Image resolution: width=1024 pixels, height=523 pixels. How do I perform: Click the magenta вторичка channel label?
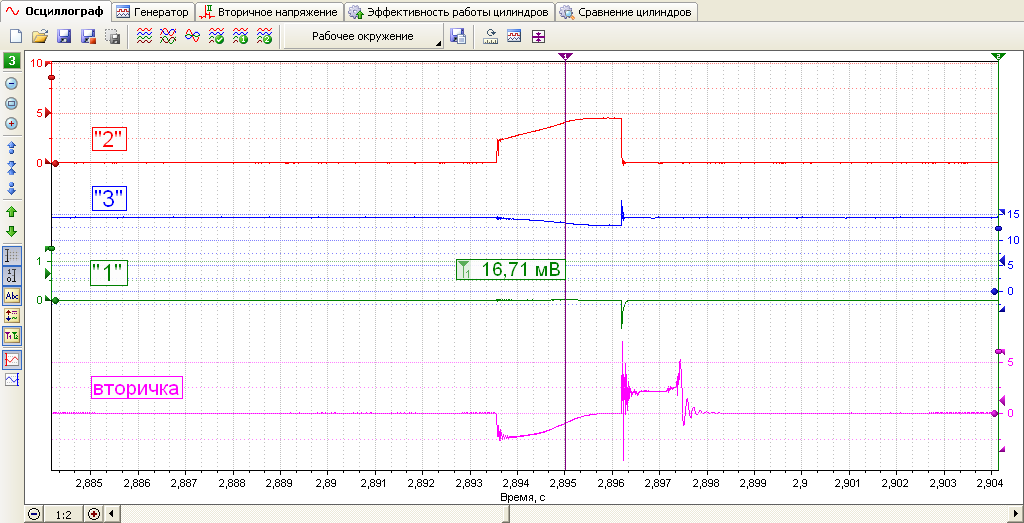pos(136,388)
